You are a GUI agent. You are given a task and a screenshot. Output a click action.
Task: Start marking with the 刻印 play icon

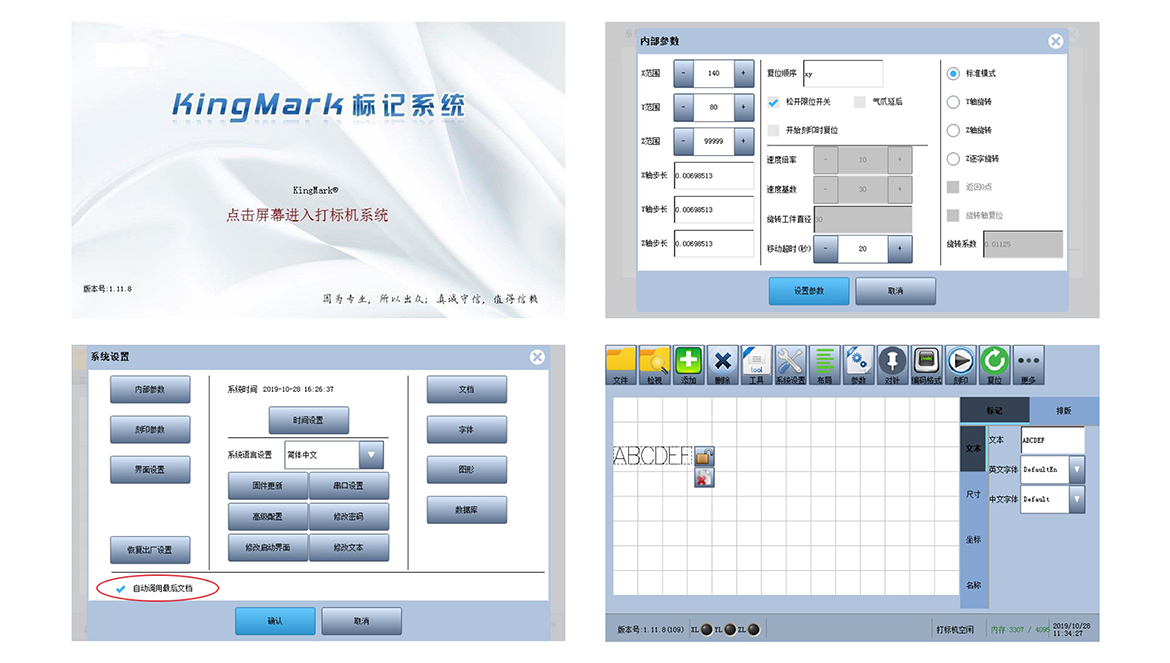tap(960, 365)
